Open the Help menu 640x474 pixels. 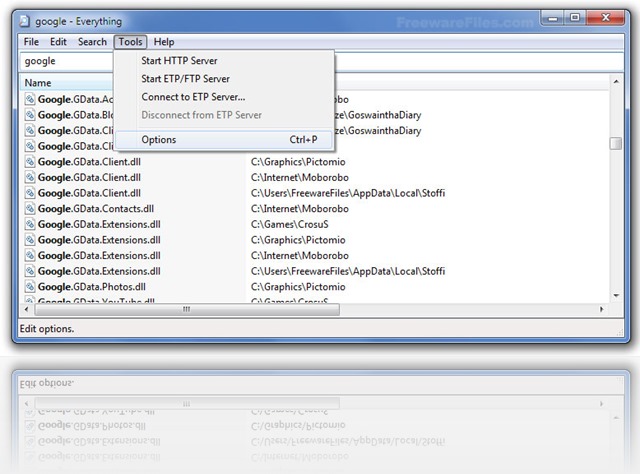[164, 42]
